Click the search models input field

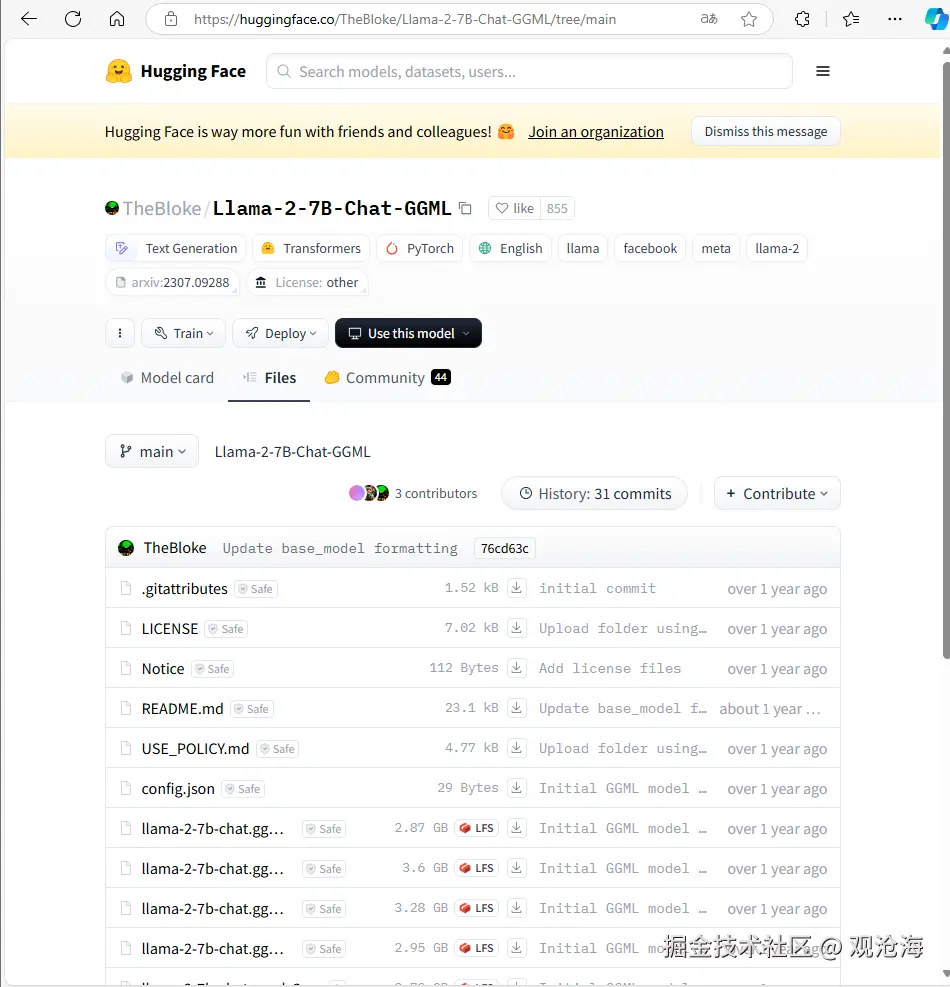[x=529, y=71]
